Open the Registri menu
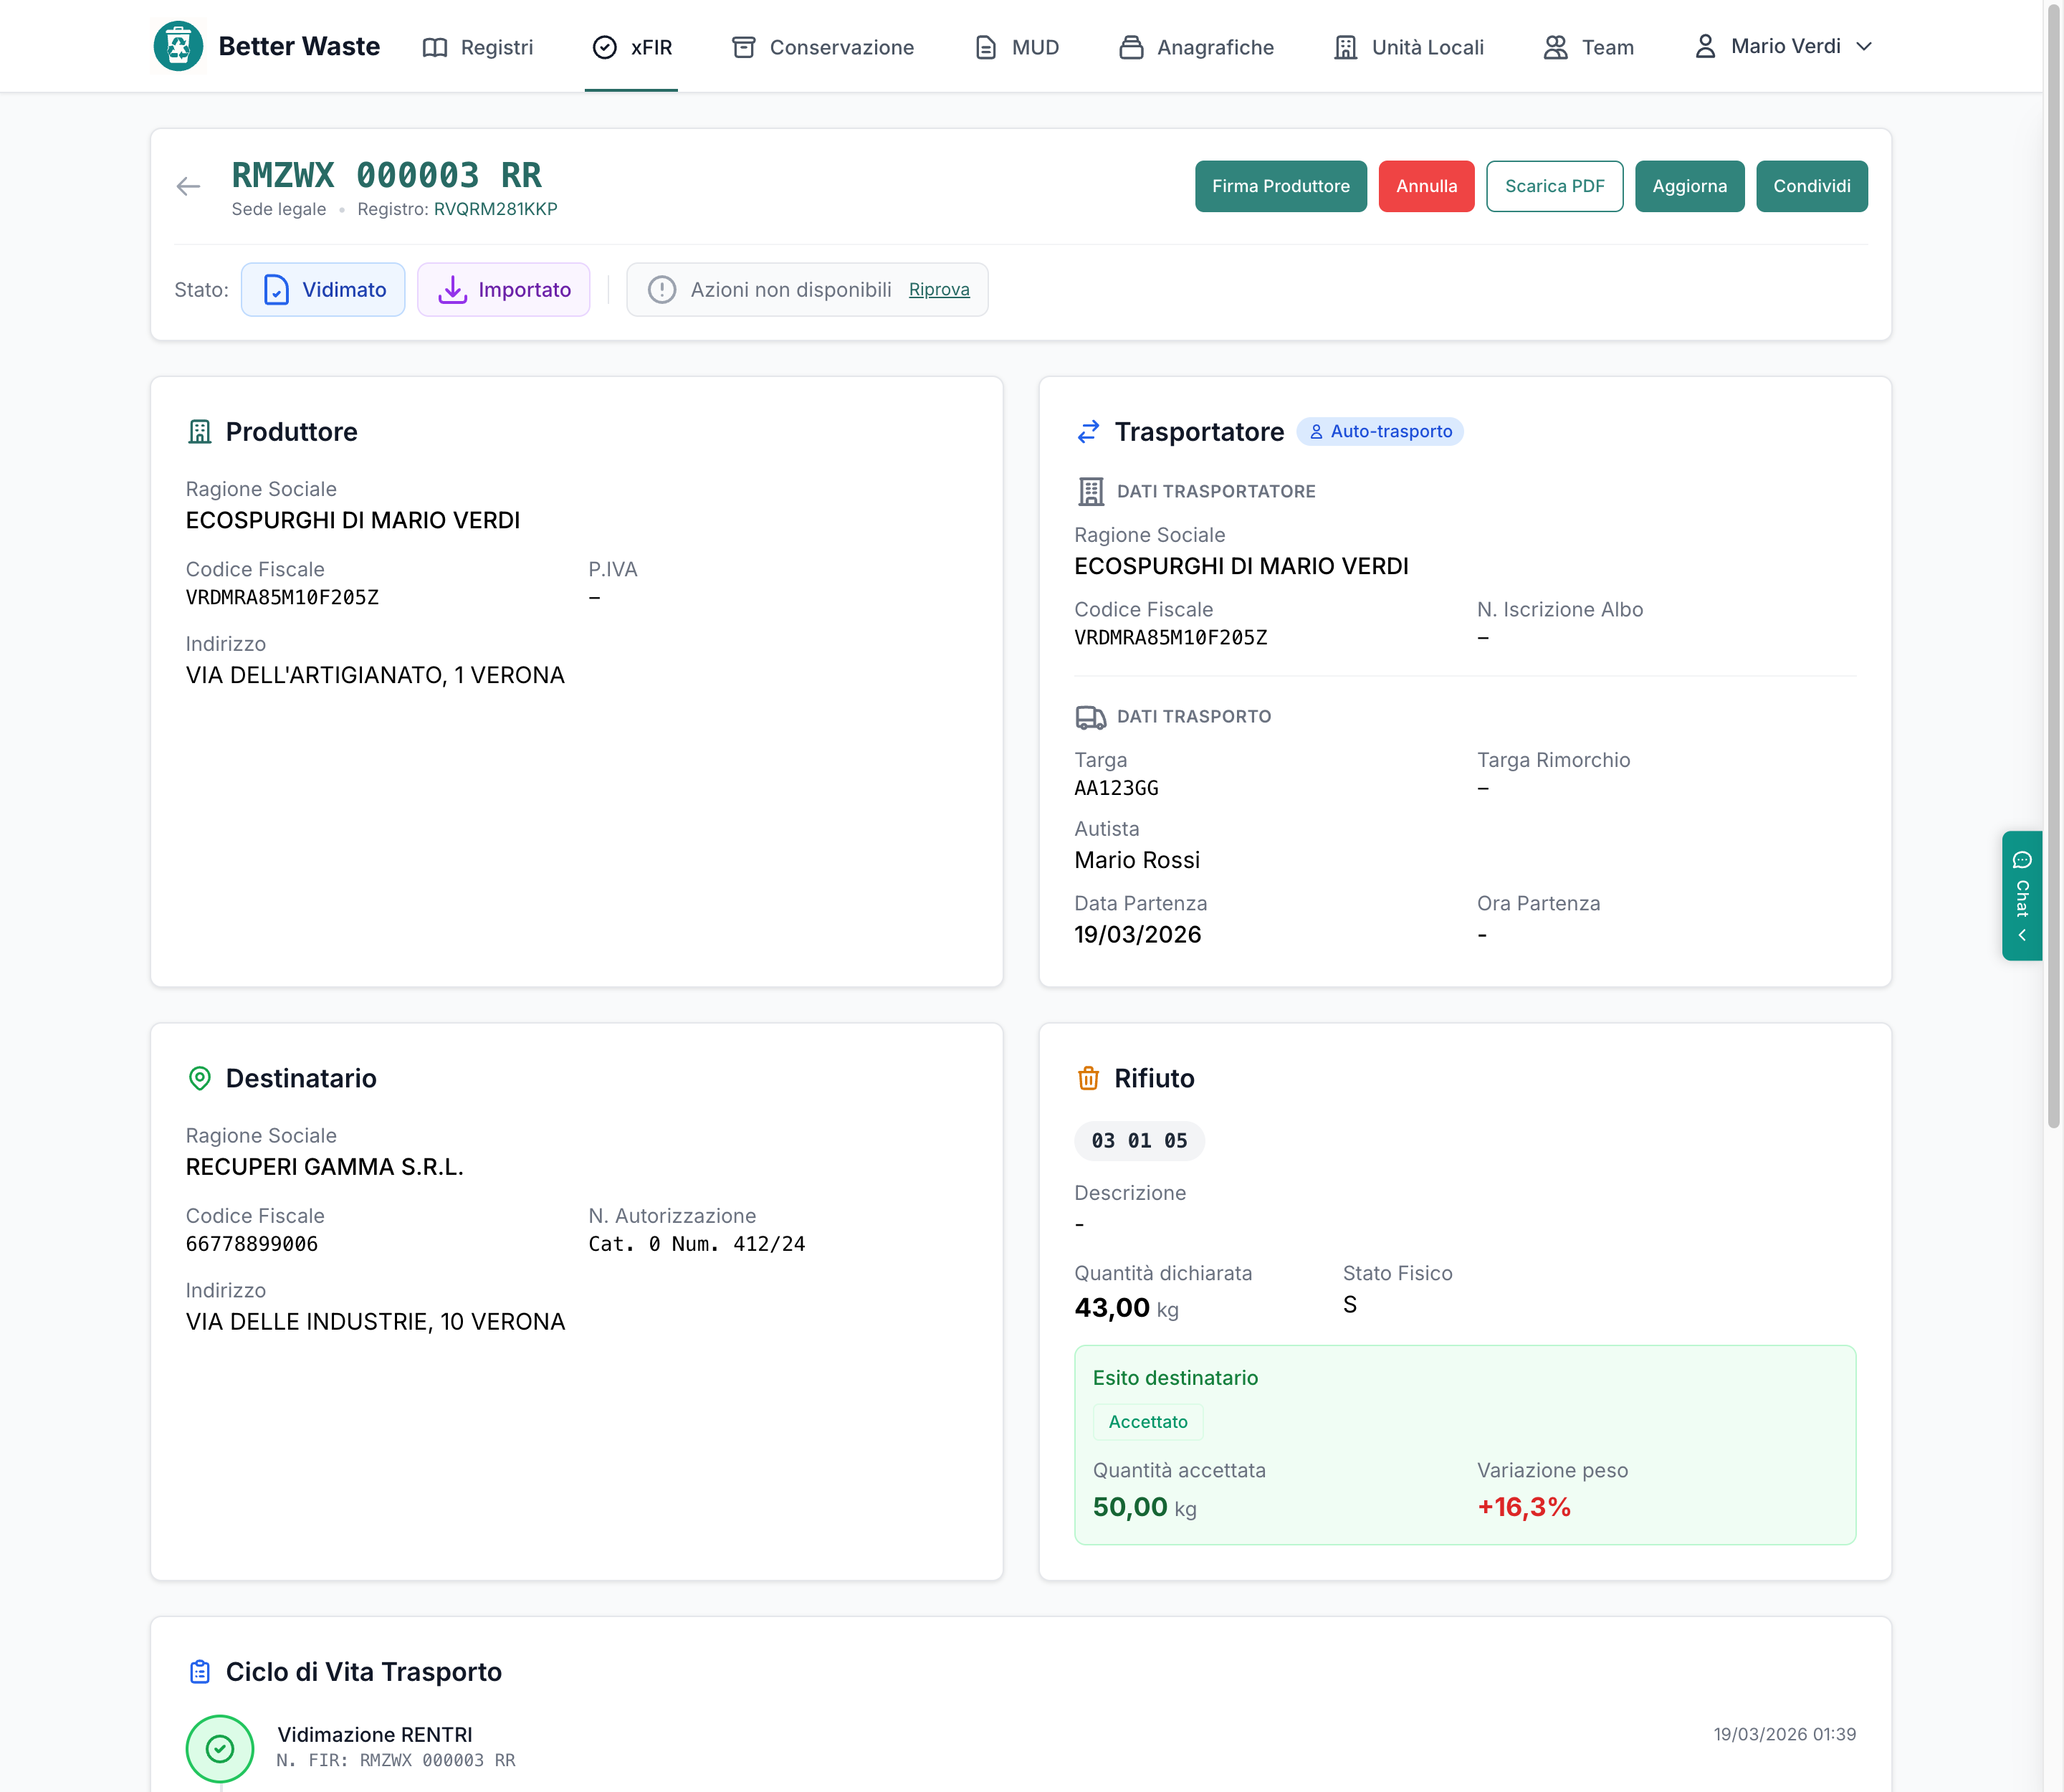2064x1792 pixels. (478, 47)
